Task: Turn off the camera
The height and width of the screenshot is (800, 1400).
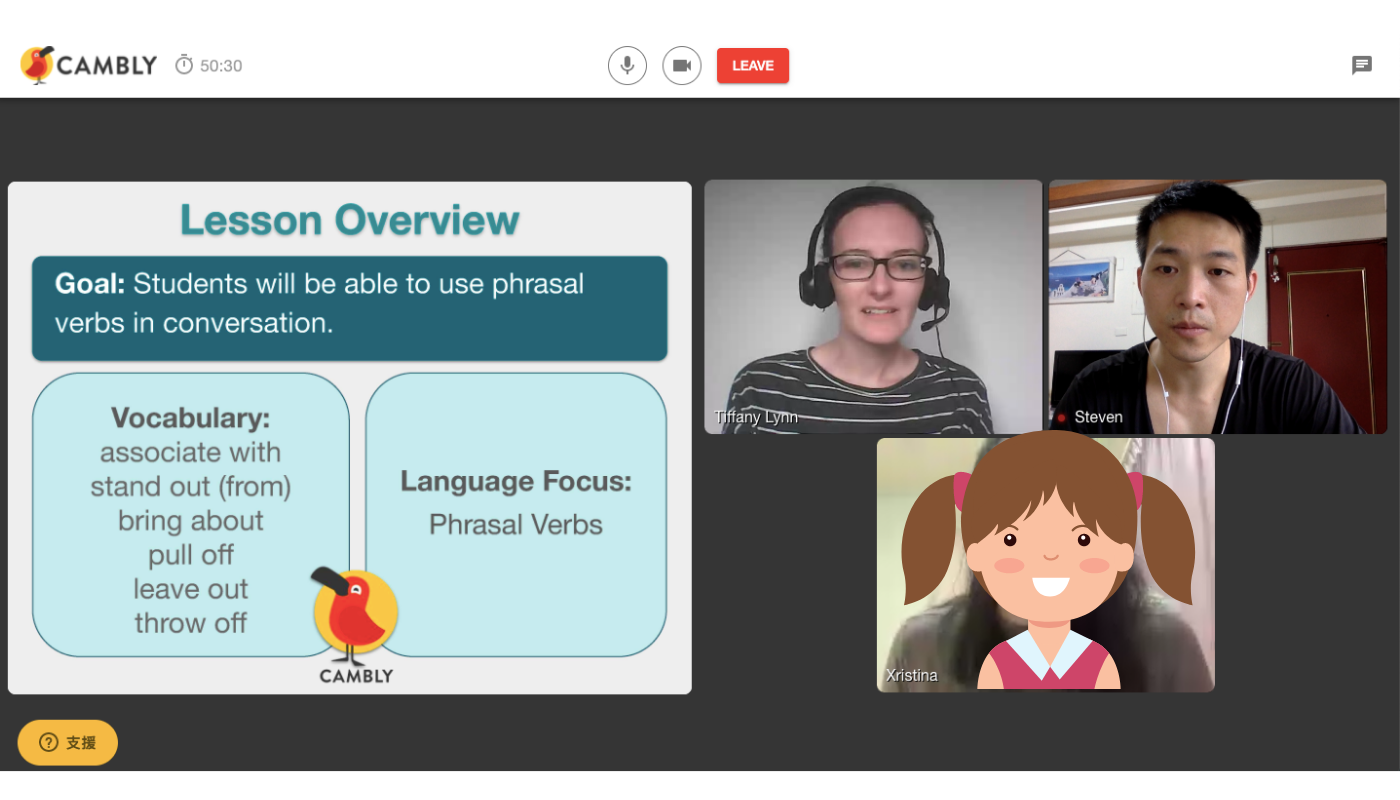Action: [x=682, y=65]
